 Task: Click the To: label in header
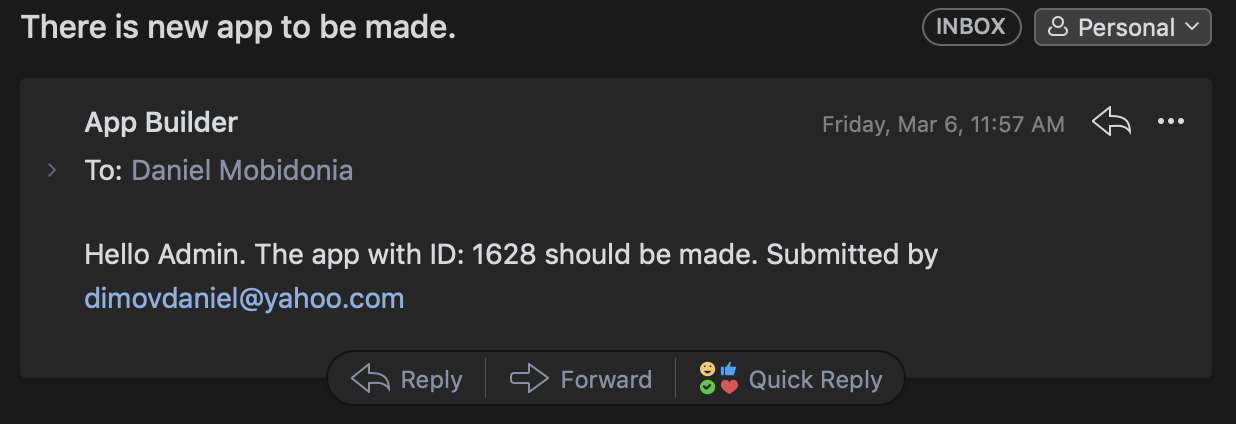104,170
